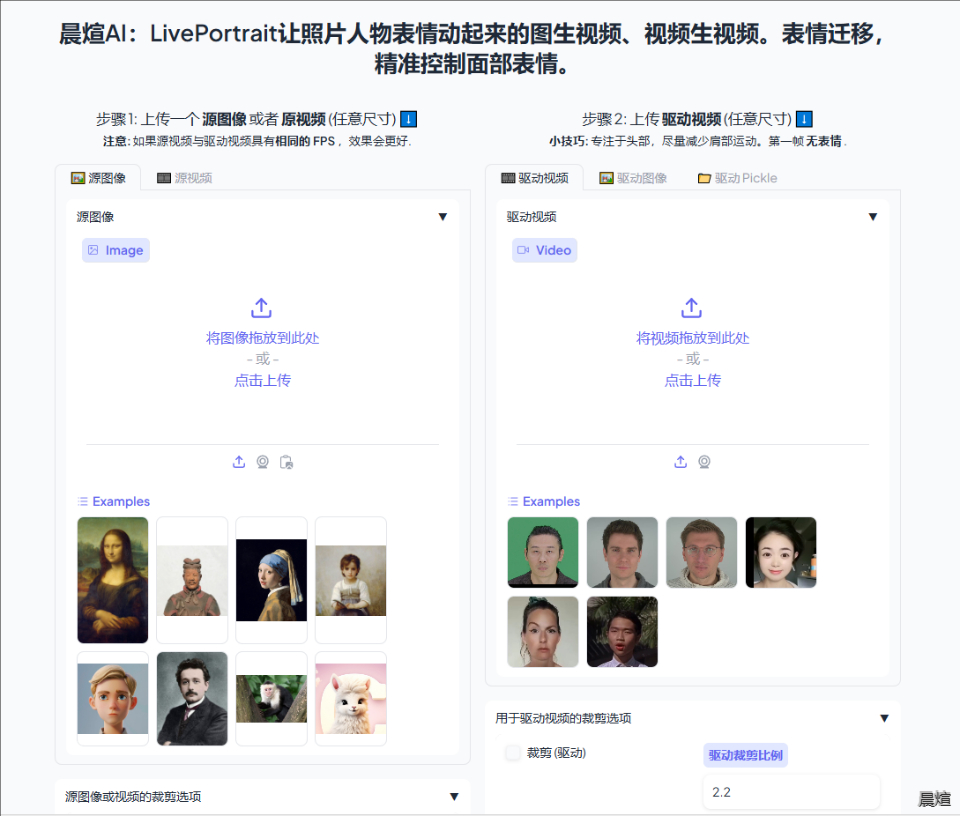Screen dimensions: 960x816
Task: Select the Mona Lisa example image
Action: [113, 580]
